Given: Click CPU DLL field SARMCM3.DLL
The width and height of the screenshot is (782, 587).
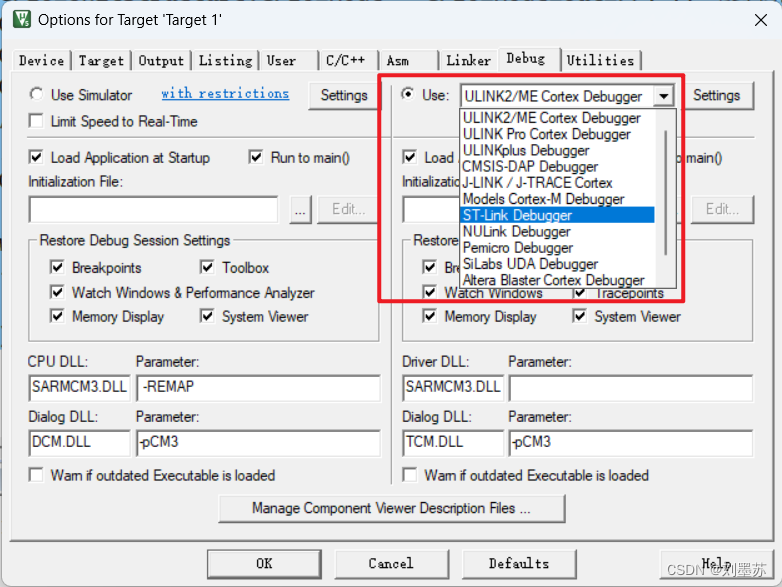Looking at the screenshot, I should 80,388.
